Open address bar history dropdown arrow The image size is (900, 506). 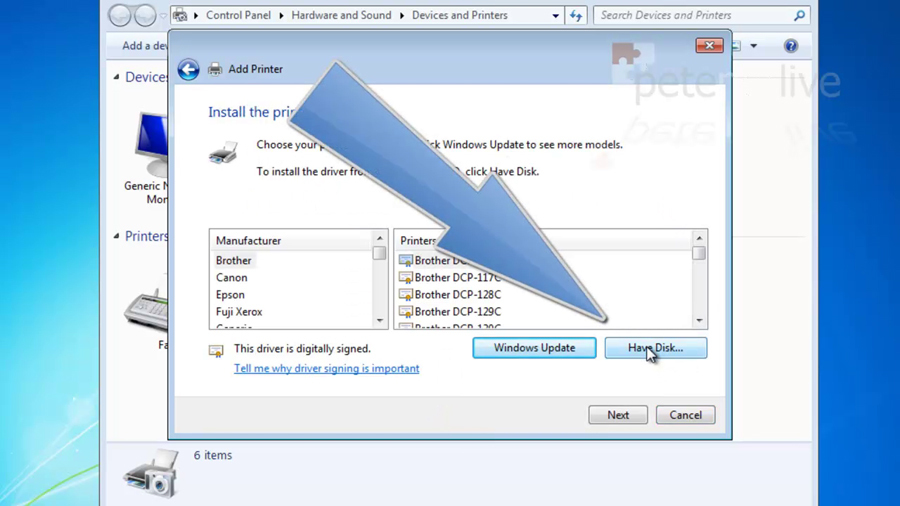click(556, 15)
